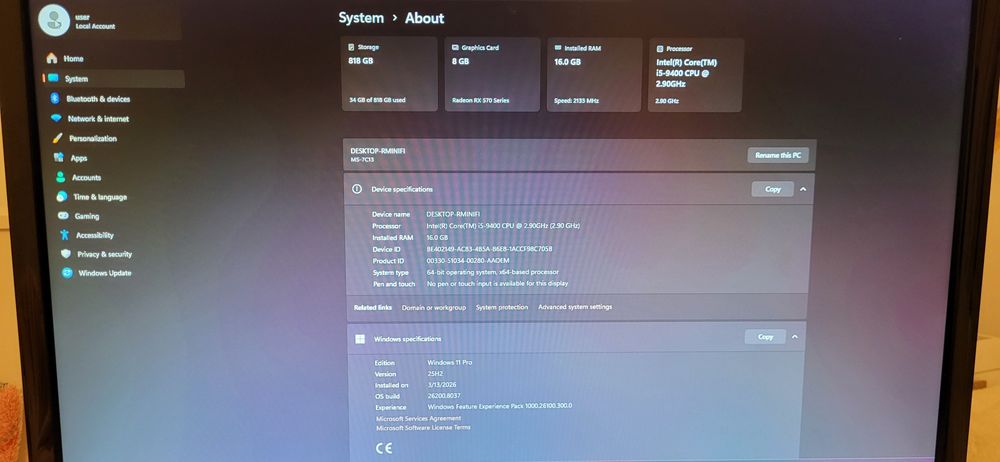Select System in the sidebar

pos(114,79)
